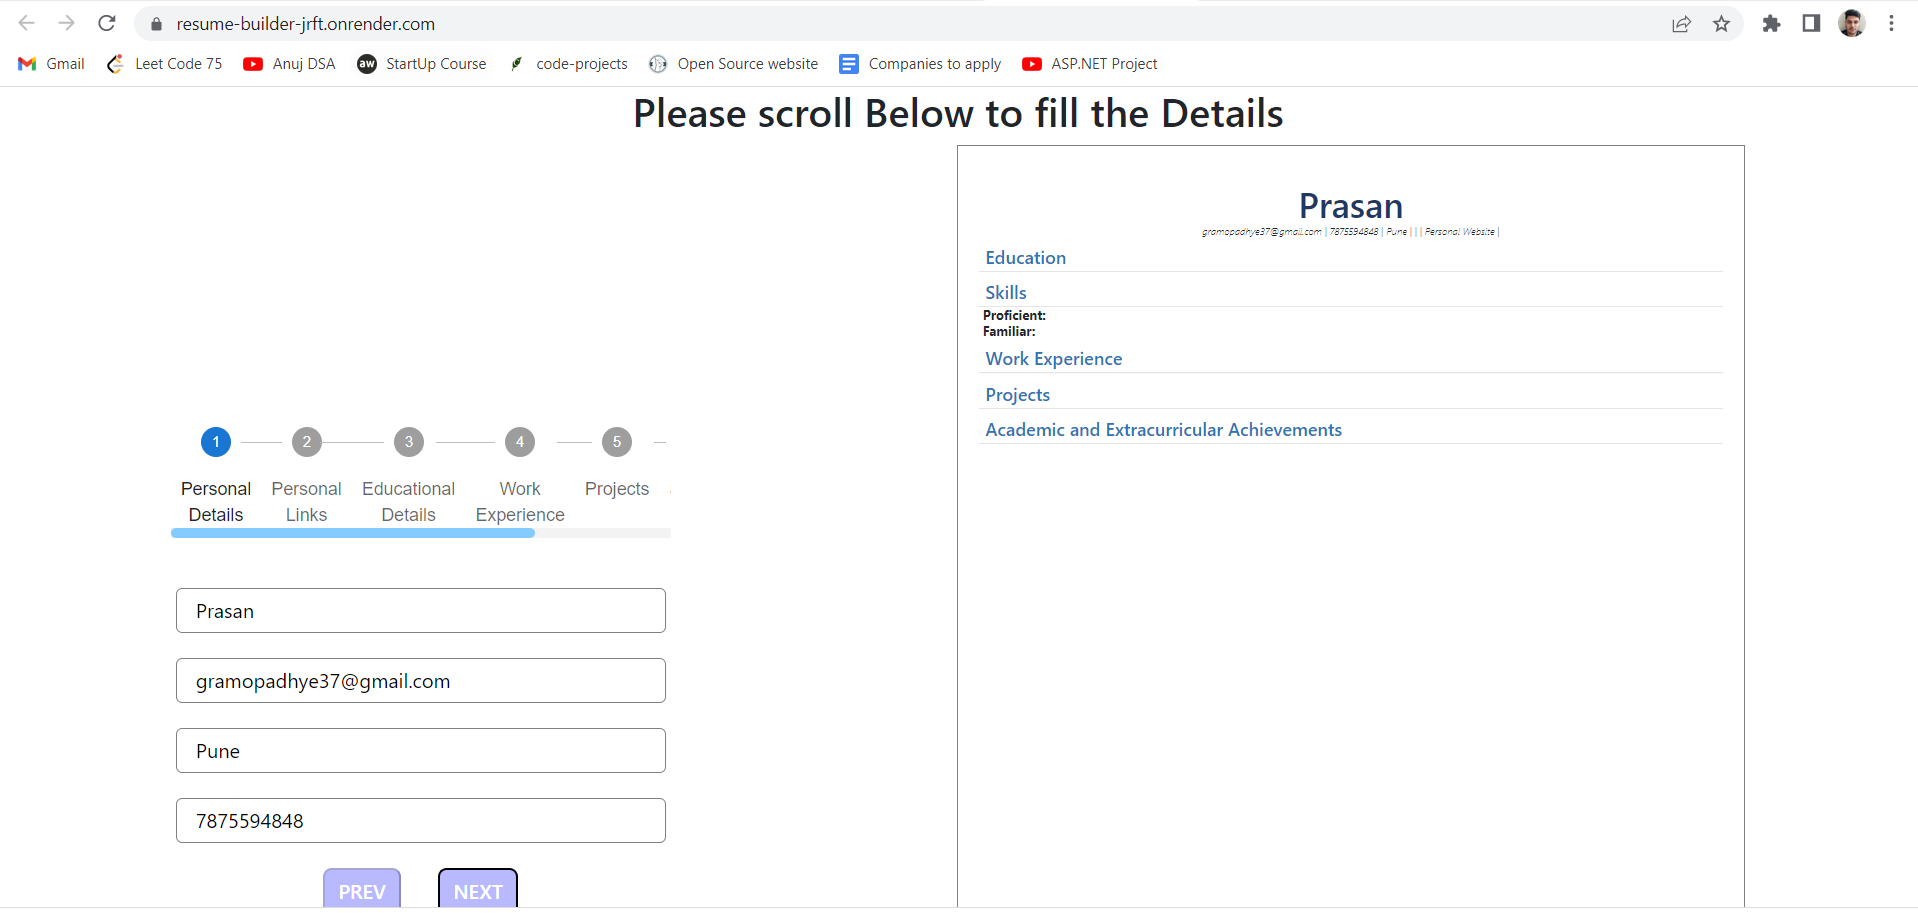The image size is (1918, 913).
Task: Click the PREV button
Action: coord(362,890)
